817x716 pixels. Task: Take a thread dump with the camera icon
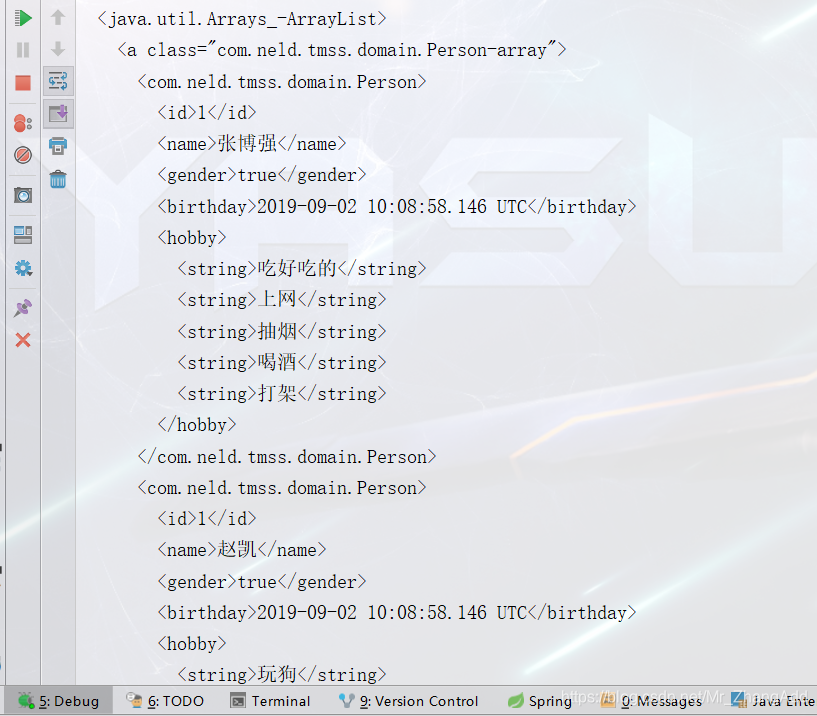point(22,194)
